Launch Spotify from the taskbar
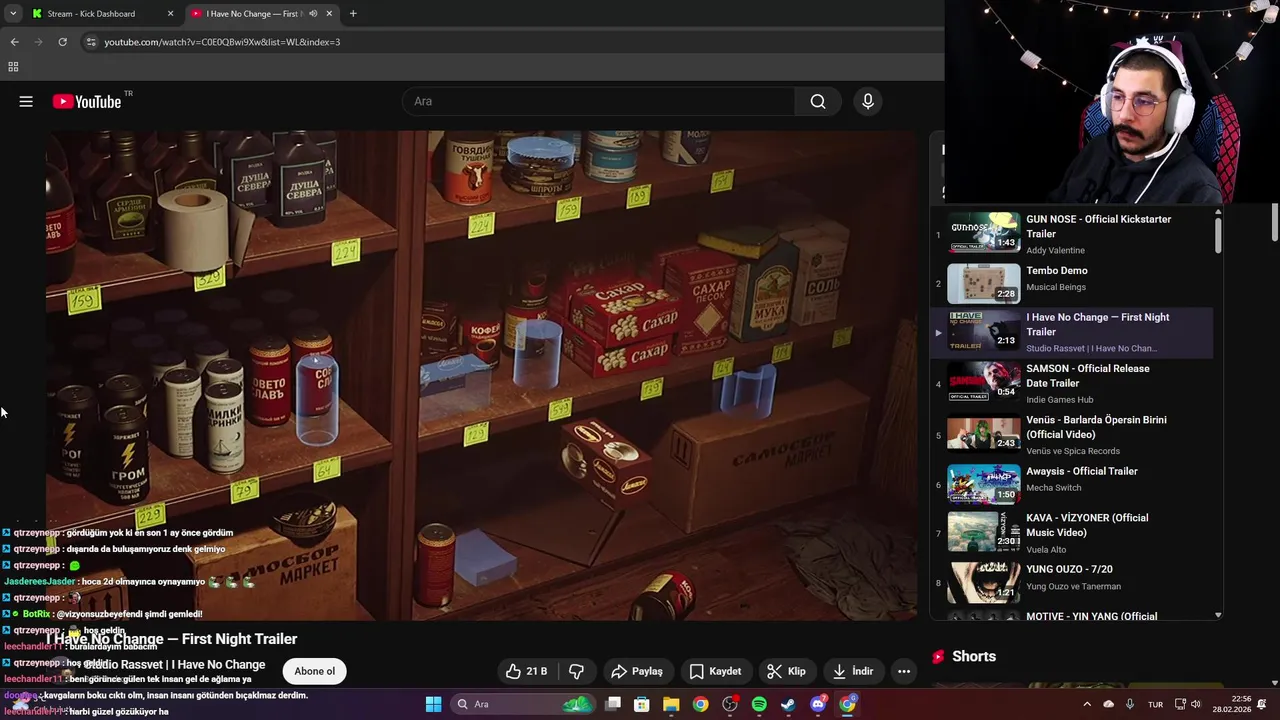1280x720 pixels. coord(759,704)
